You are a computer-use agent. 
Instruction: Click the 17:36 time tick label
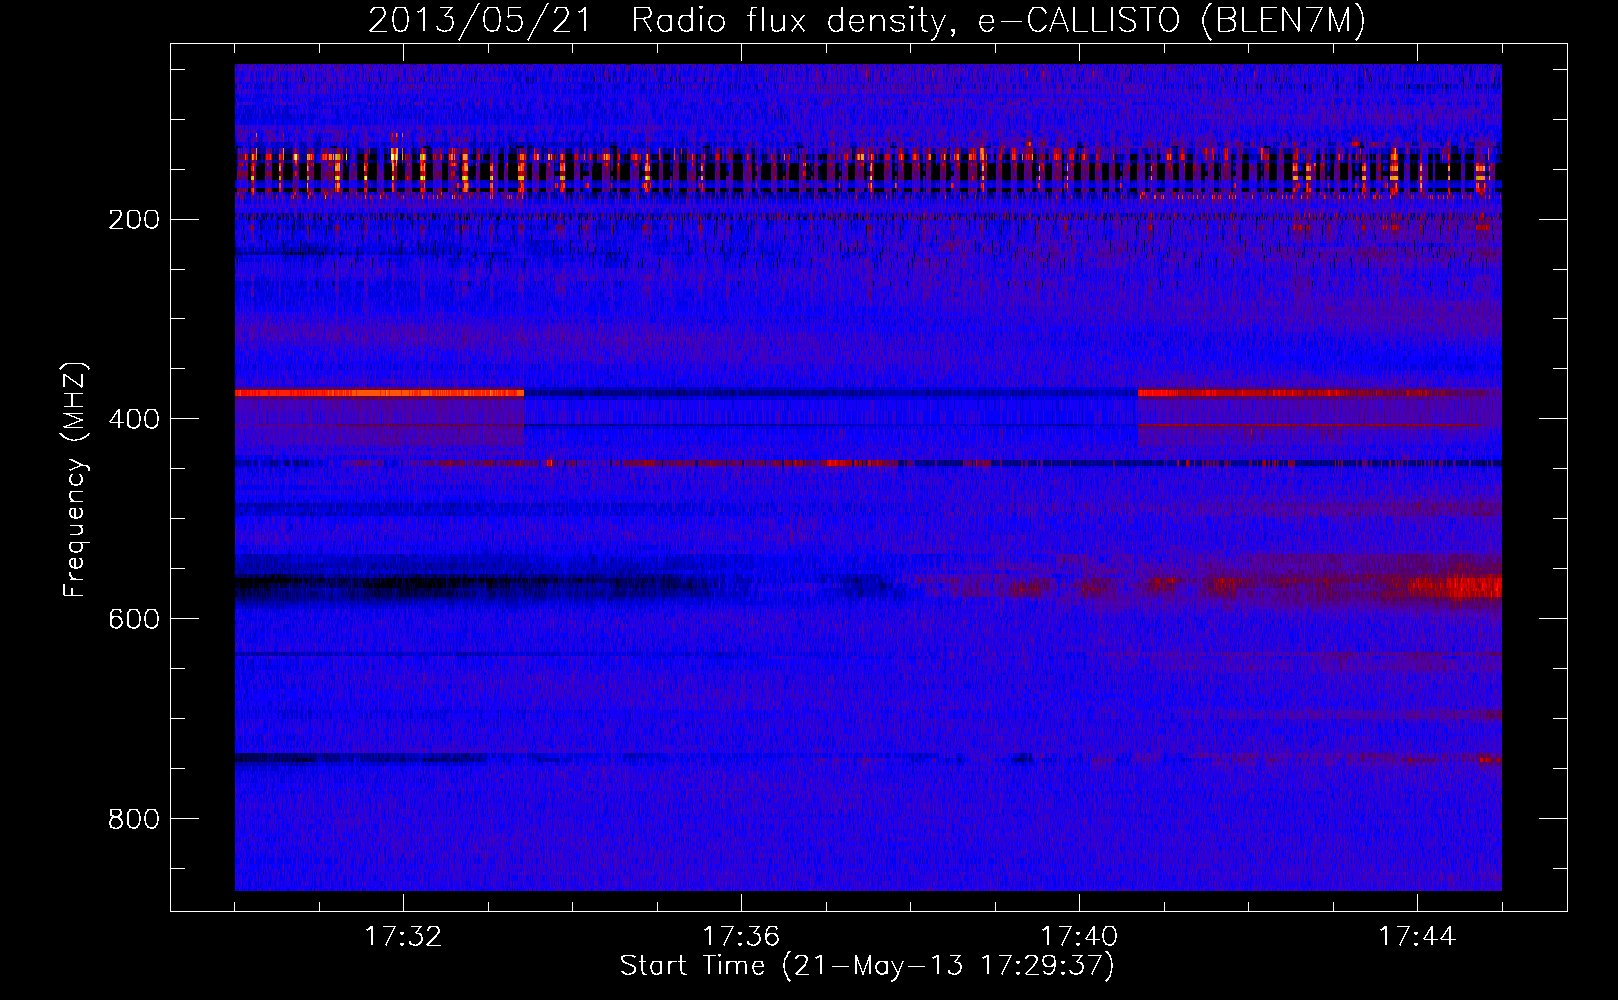tap(741, 937)
